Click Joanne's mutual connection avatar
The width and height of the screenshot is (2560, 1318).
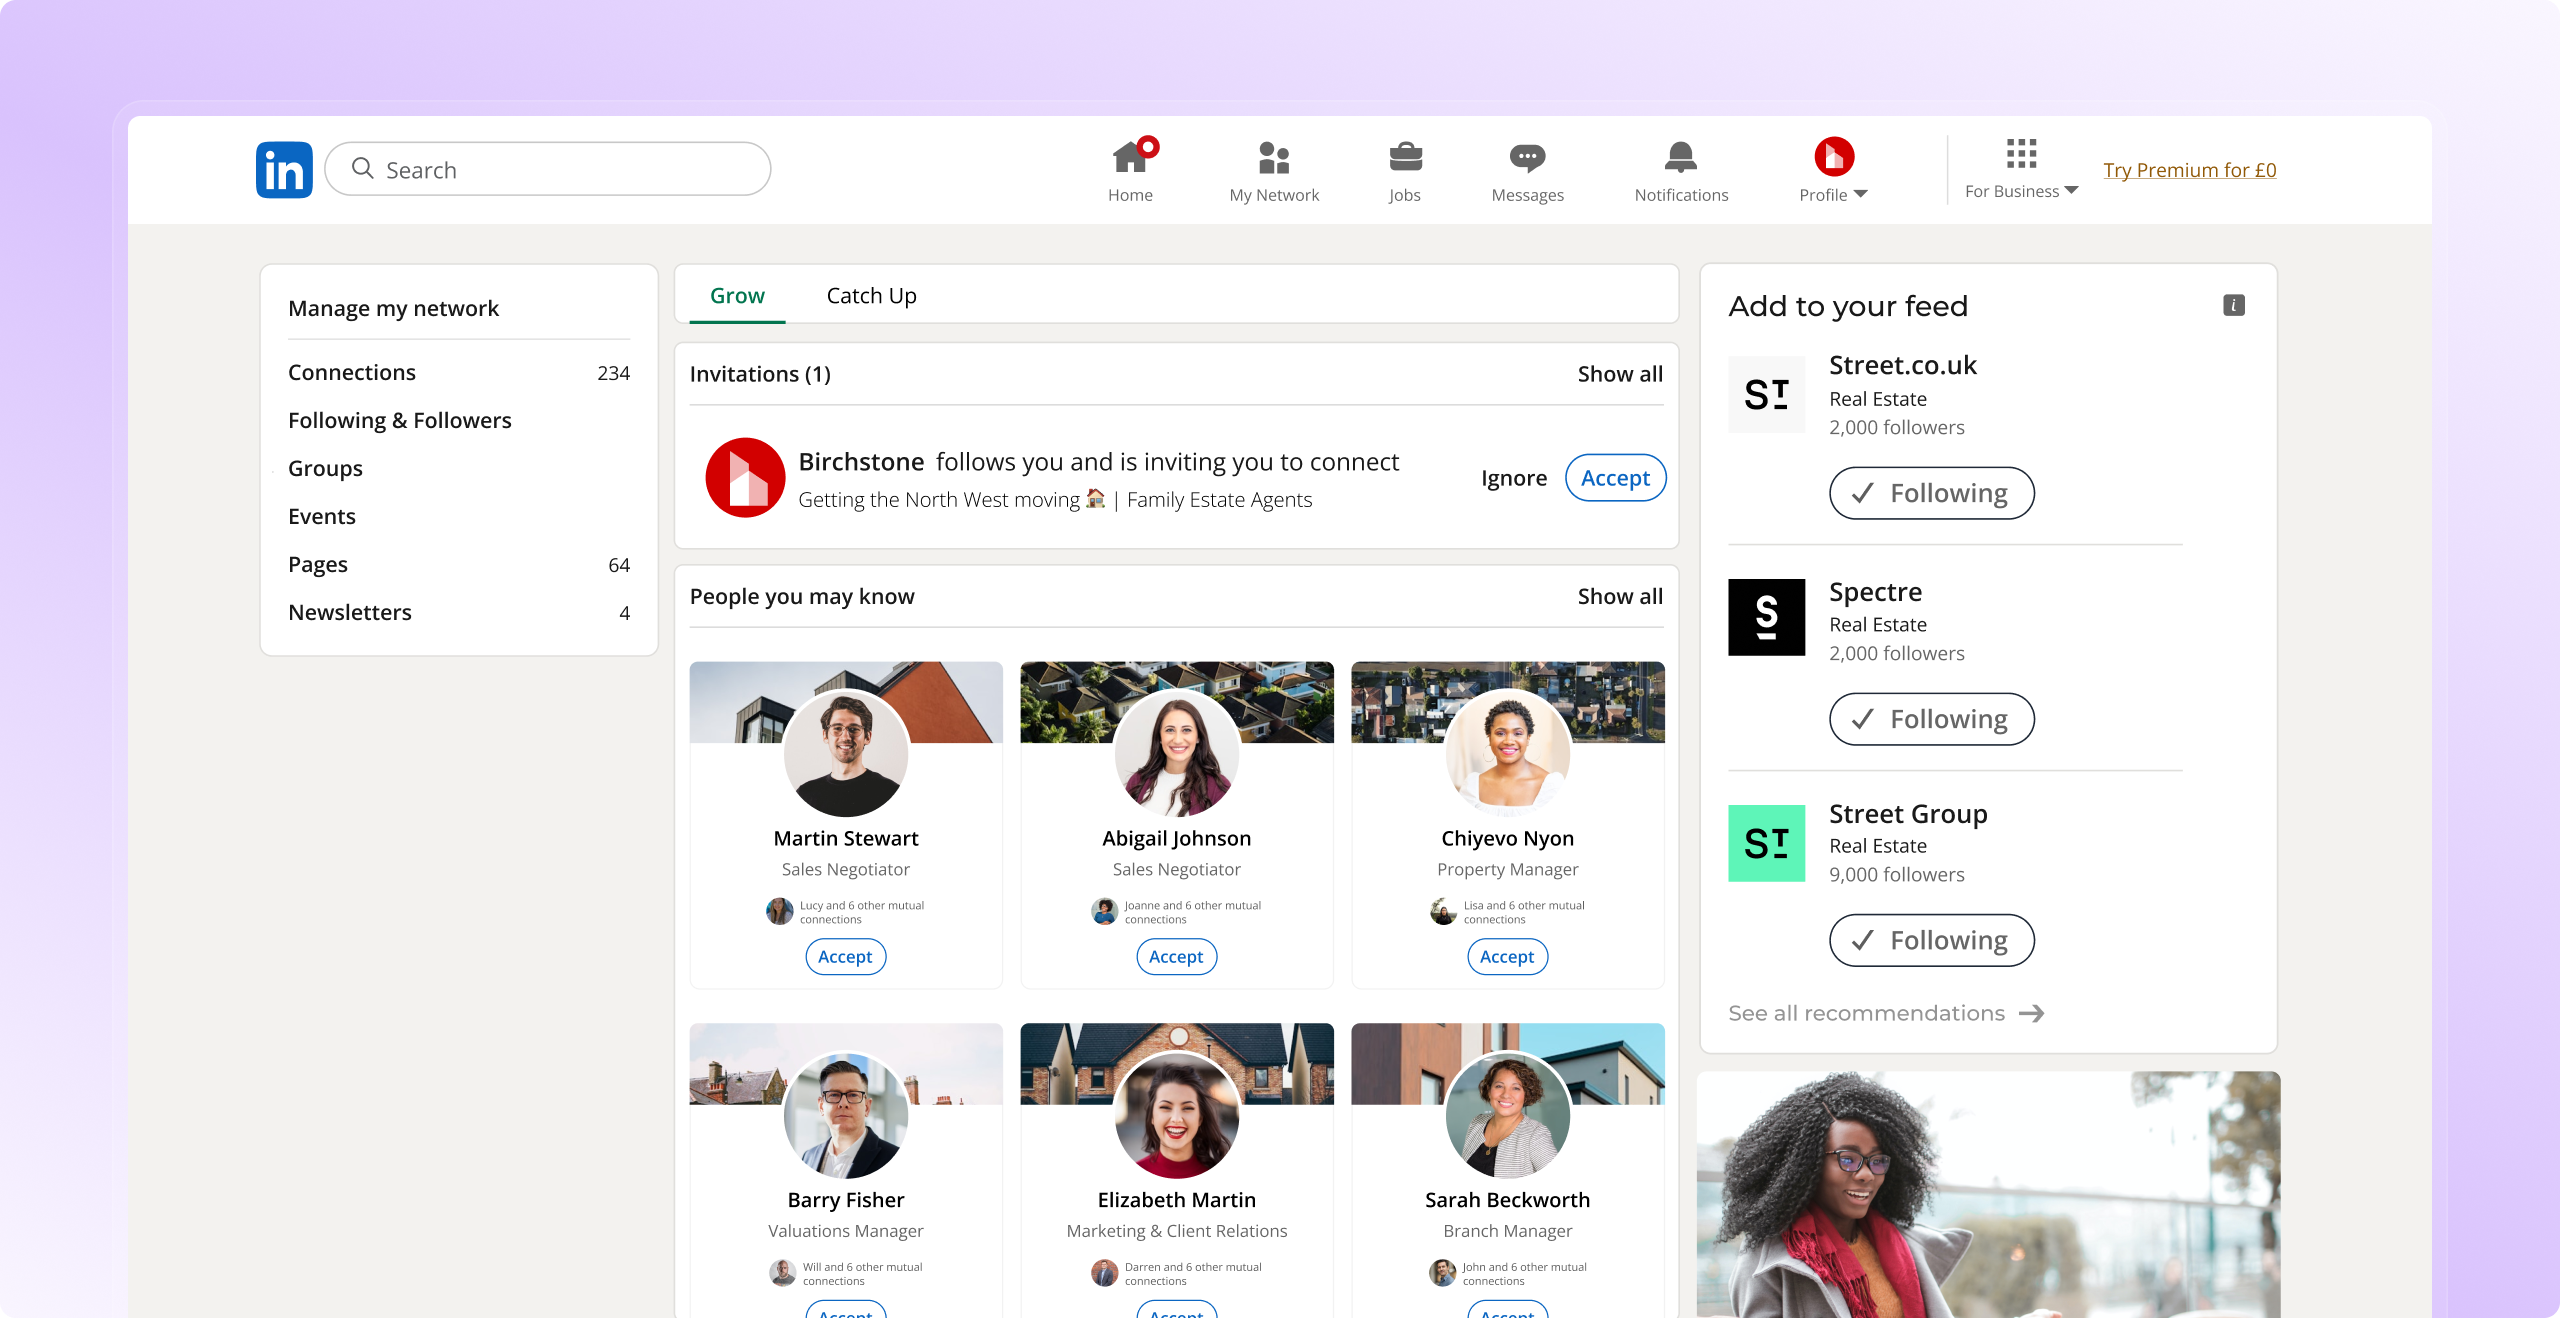(1104, 911)
